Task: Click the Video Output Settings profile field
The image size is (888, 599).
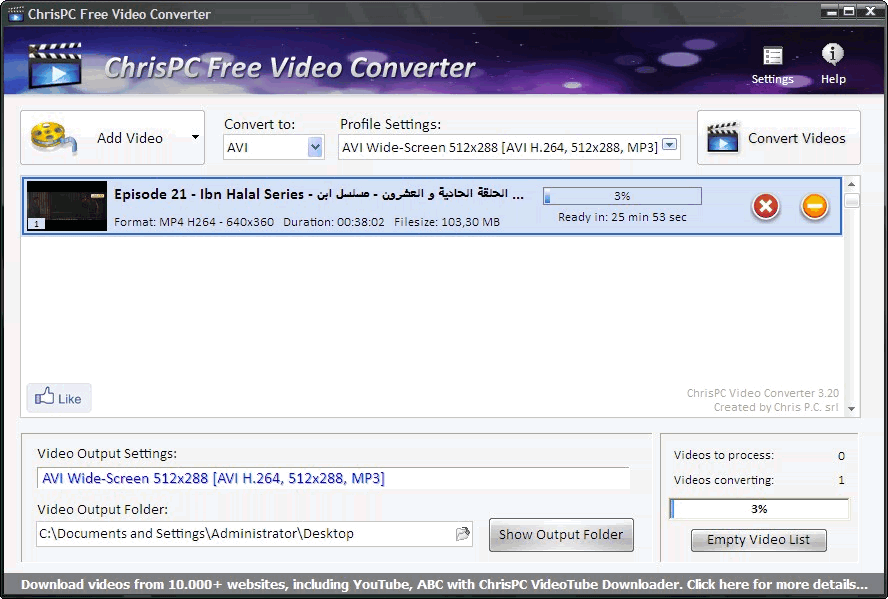Action: [333, 478]
